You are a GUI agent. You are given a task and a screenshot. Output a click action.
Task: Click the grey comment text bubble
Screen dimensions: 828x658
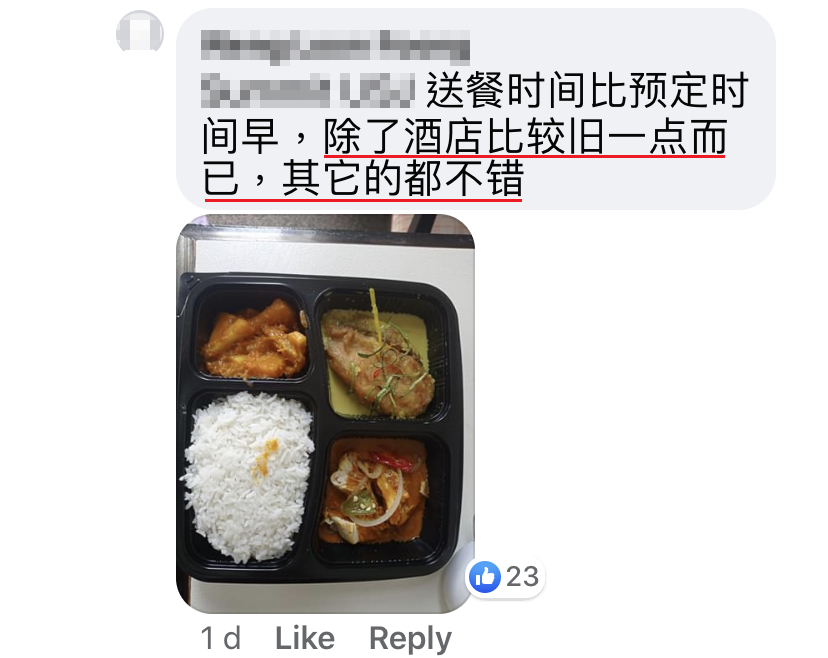(x=476, y=109)
